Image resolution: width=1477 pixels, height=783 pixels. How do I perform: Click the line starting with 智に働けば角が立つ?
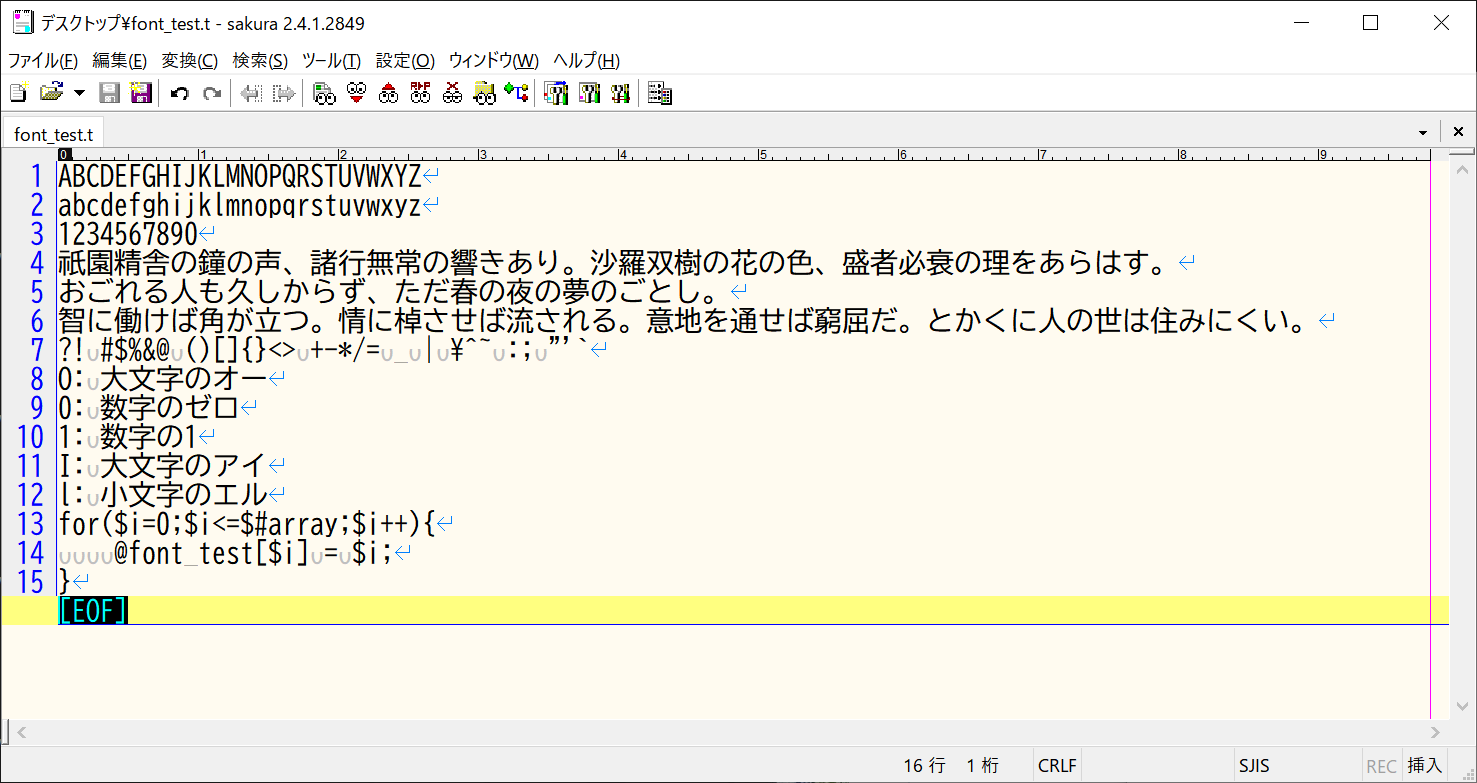(x=683, y=322)
